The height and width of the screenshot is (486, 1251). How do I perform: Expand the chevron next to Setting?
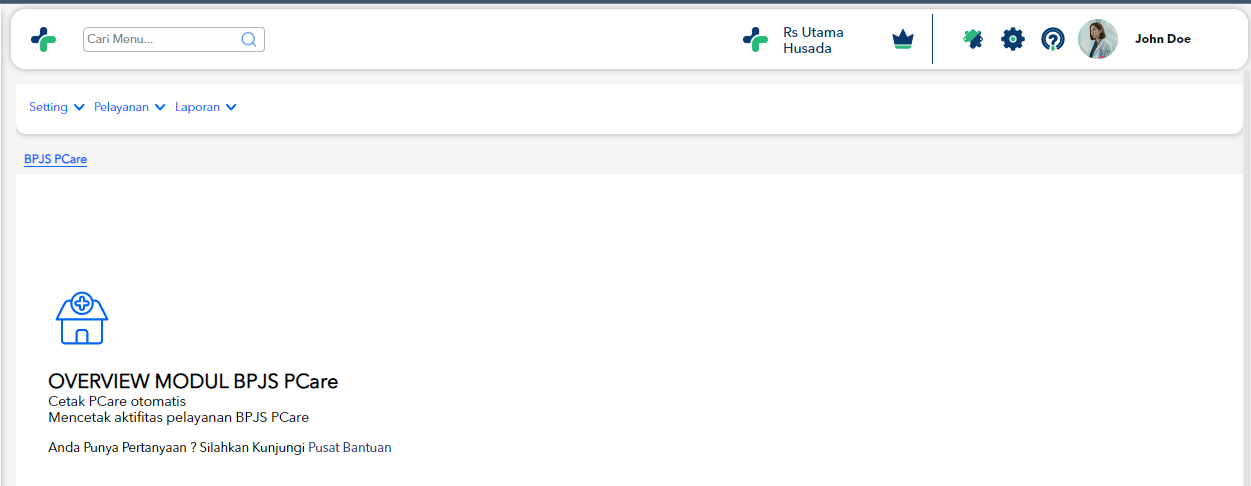click(79, 107)
